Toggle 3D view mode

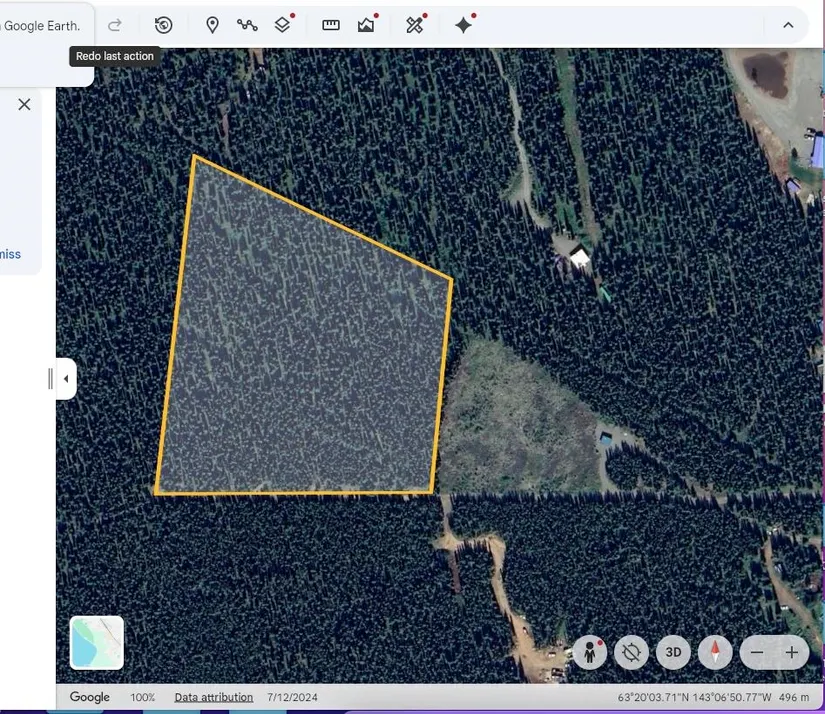coord(673,652)
